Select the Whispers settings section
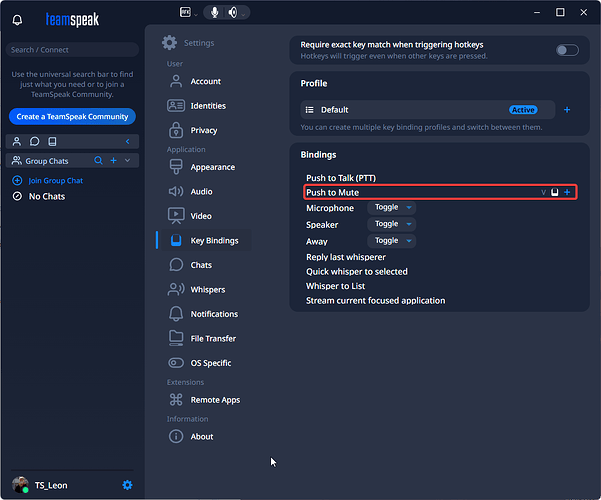This screenshot has width=601, height=500. [x=207, y=290]
